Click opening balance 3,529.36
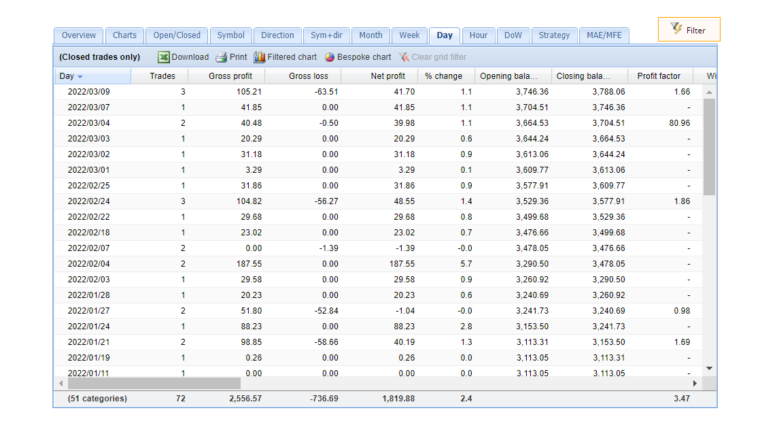The width and height of the screenshot is (760, 432). tap(532, 201)
